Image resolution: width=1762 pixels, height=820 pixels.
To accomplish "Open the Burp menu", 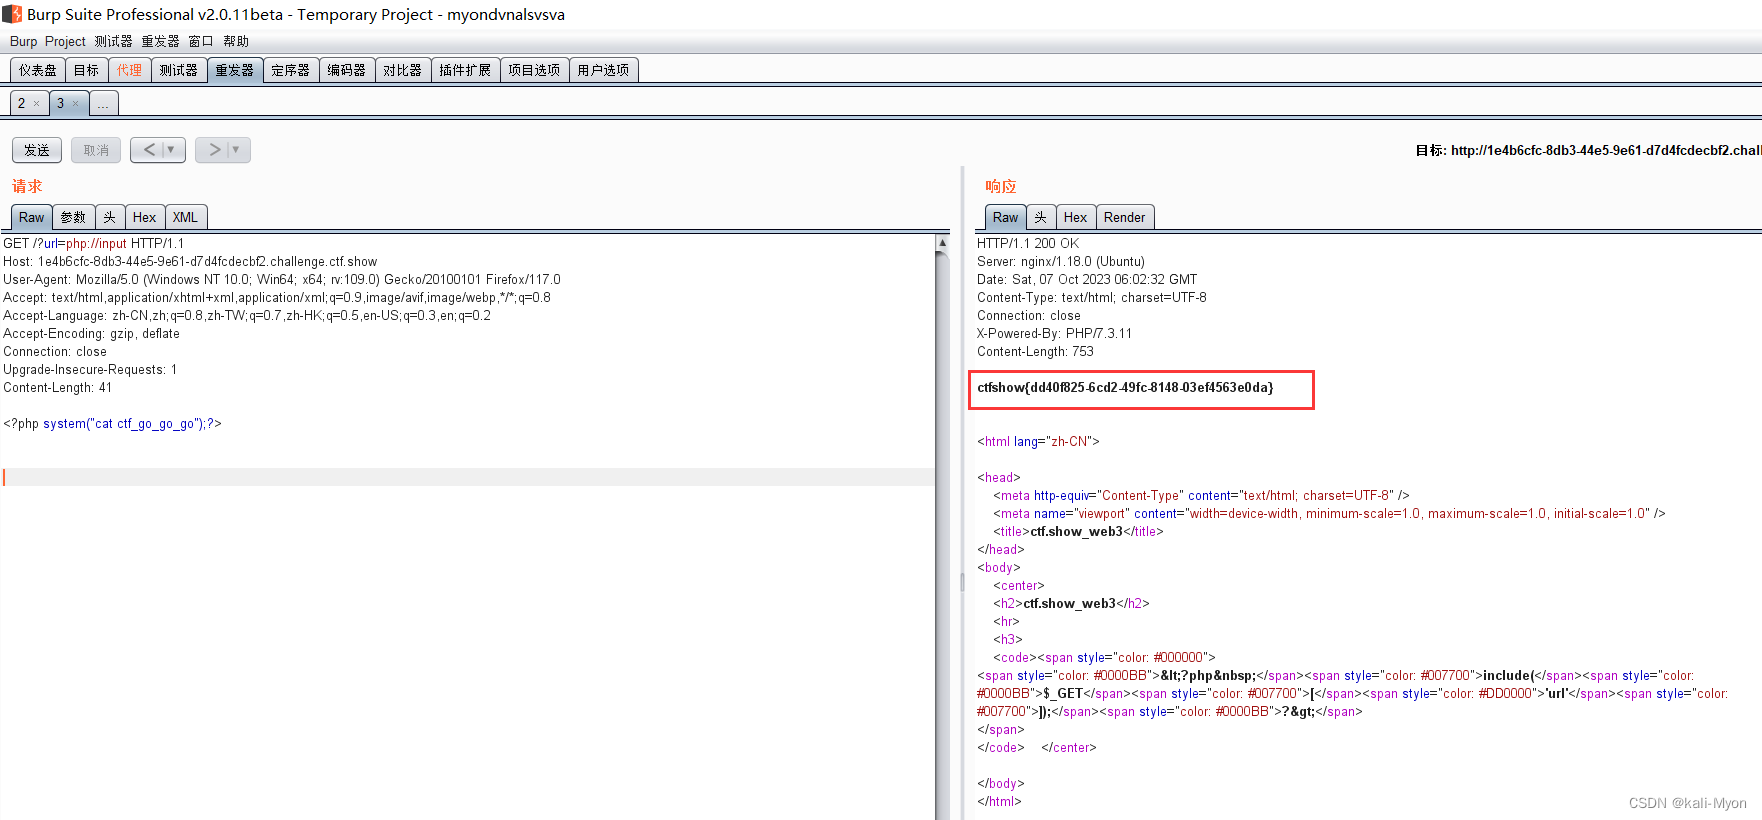I will [23, 41].
